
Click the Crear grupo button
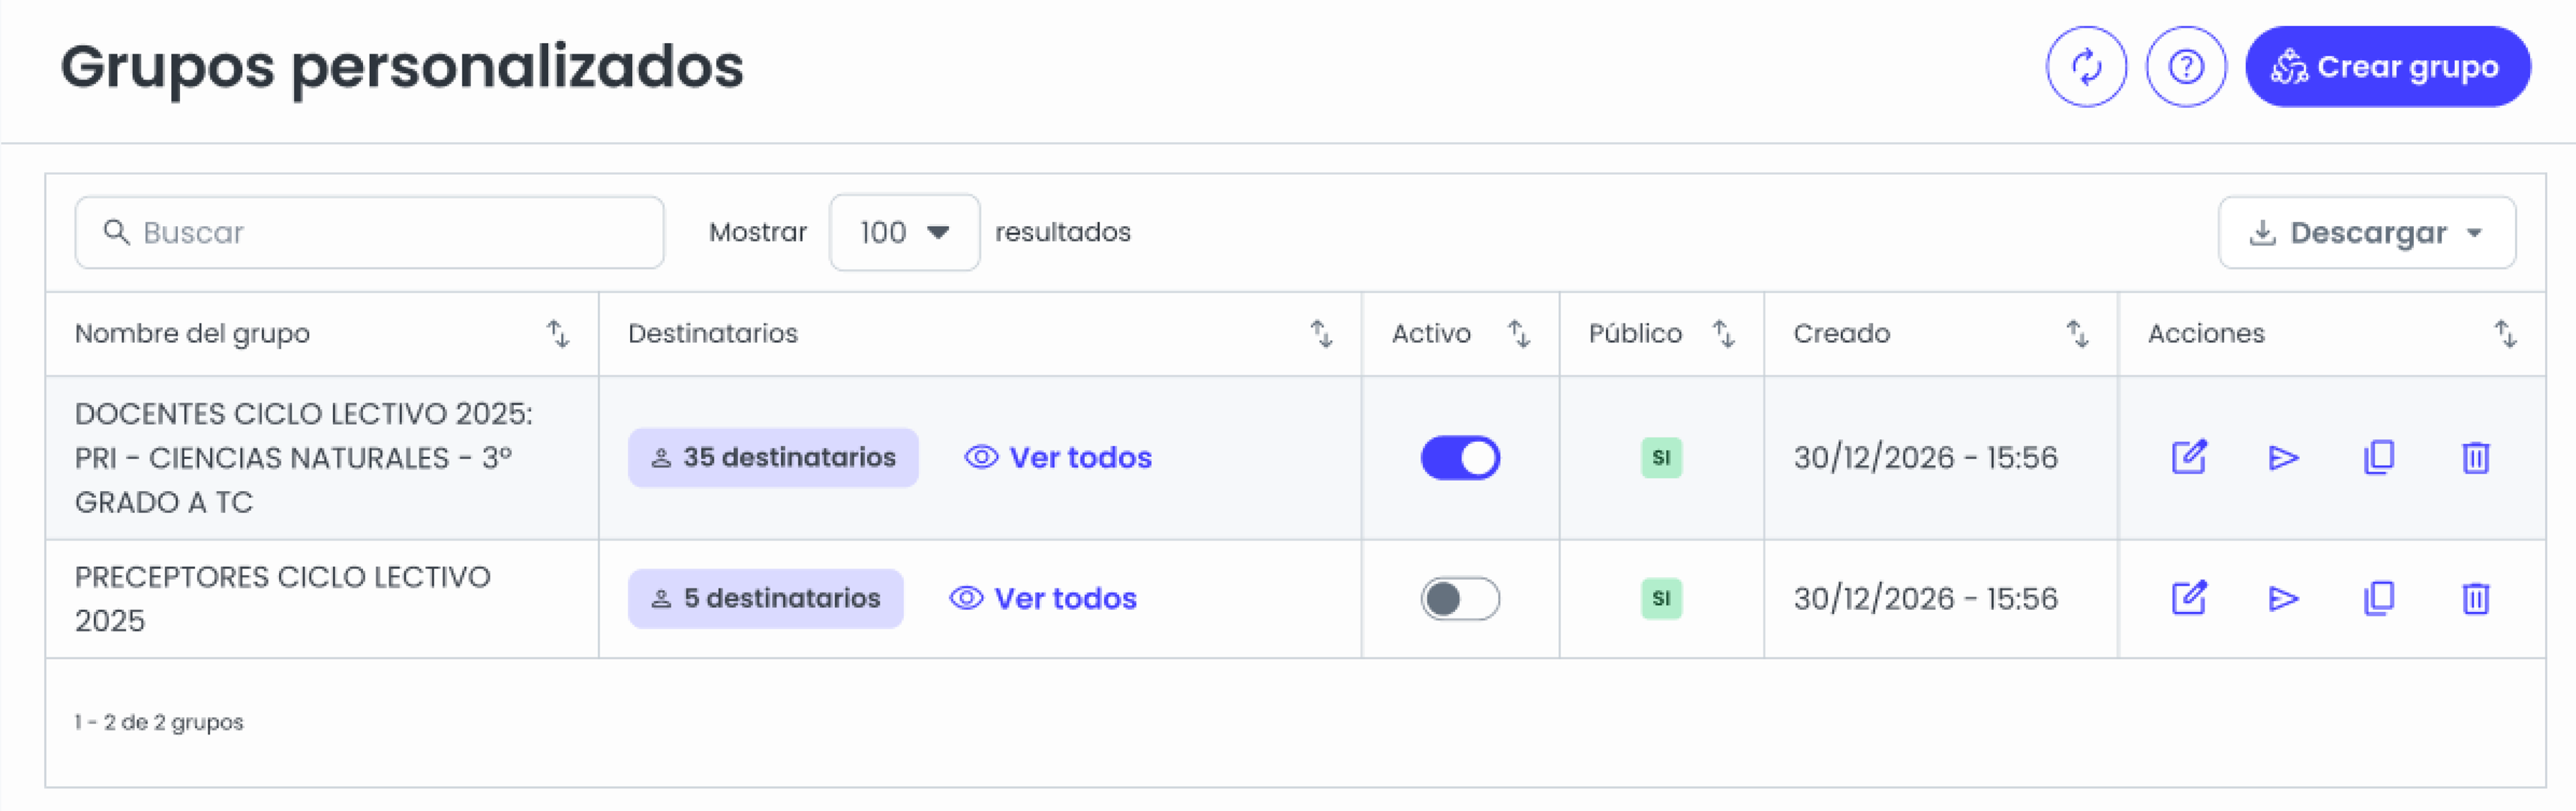pos(2388,67)
